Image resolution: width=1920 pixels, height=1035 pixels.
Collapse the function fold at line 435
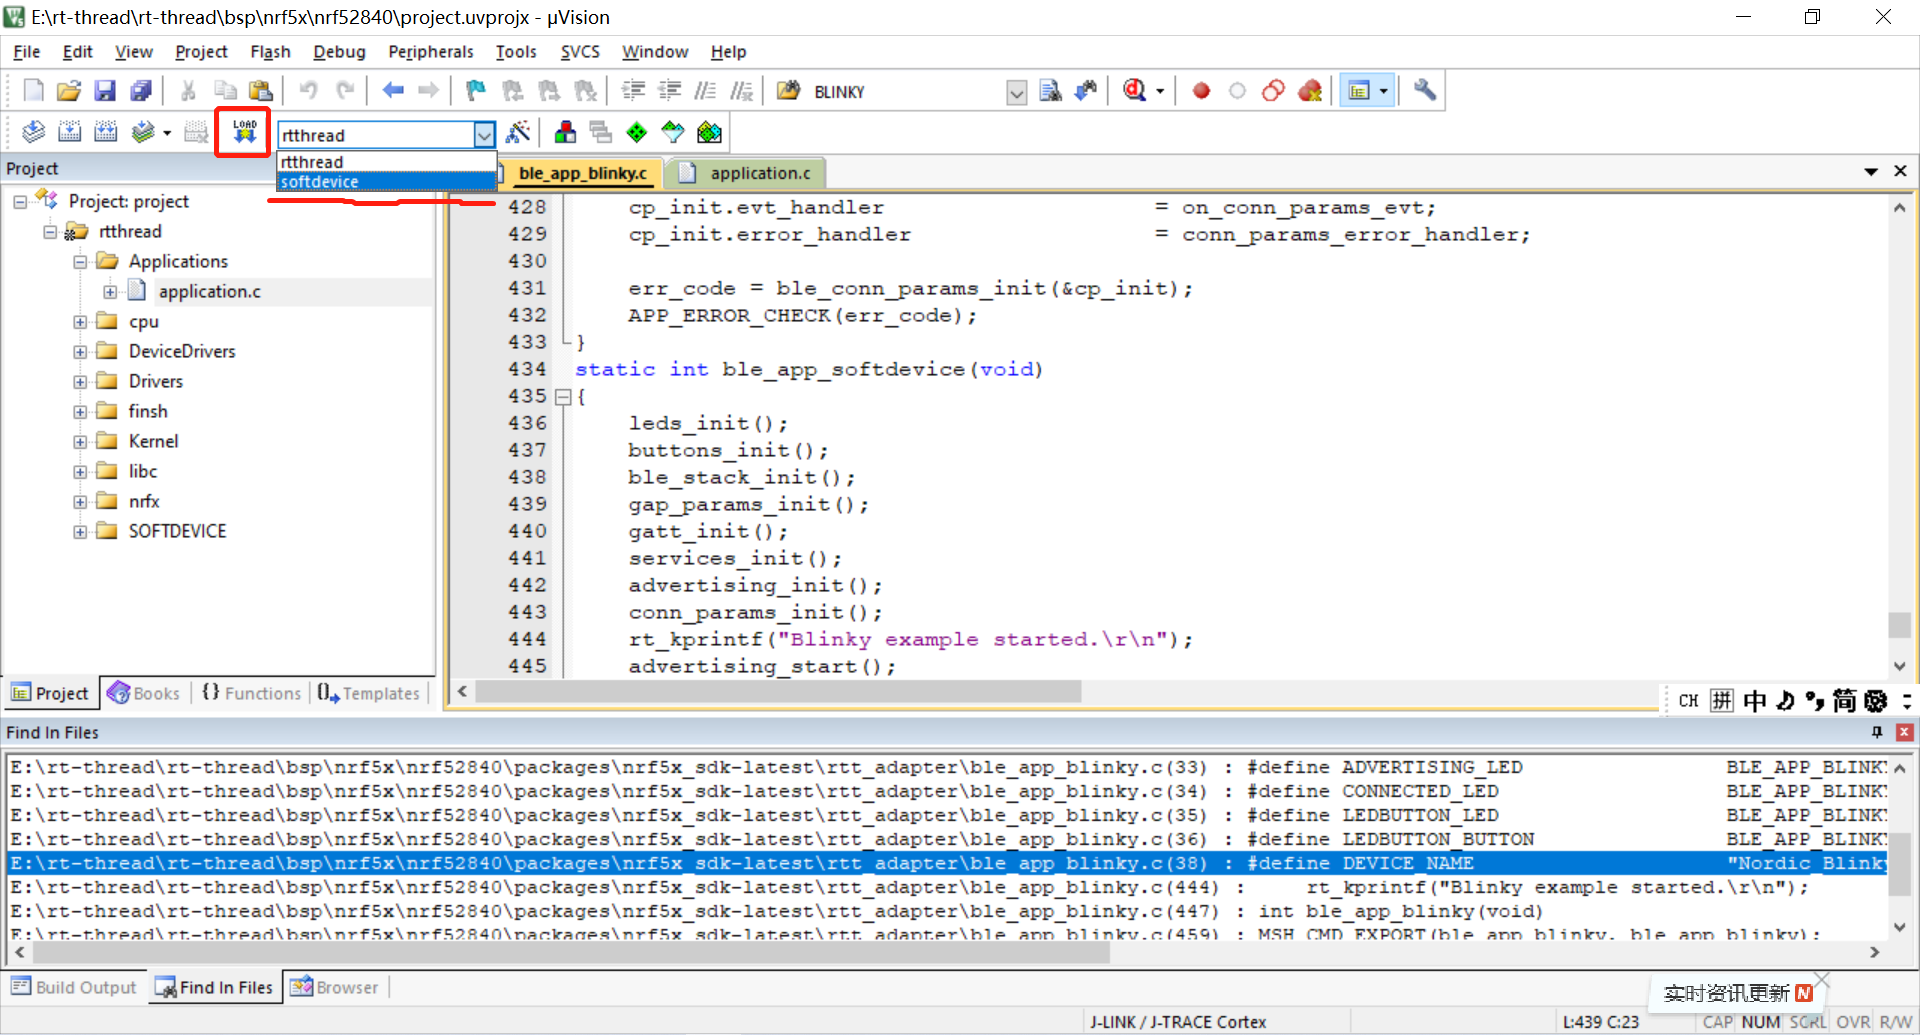(563, 397)
